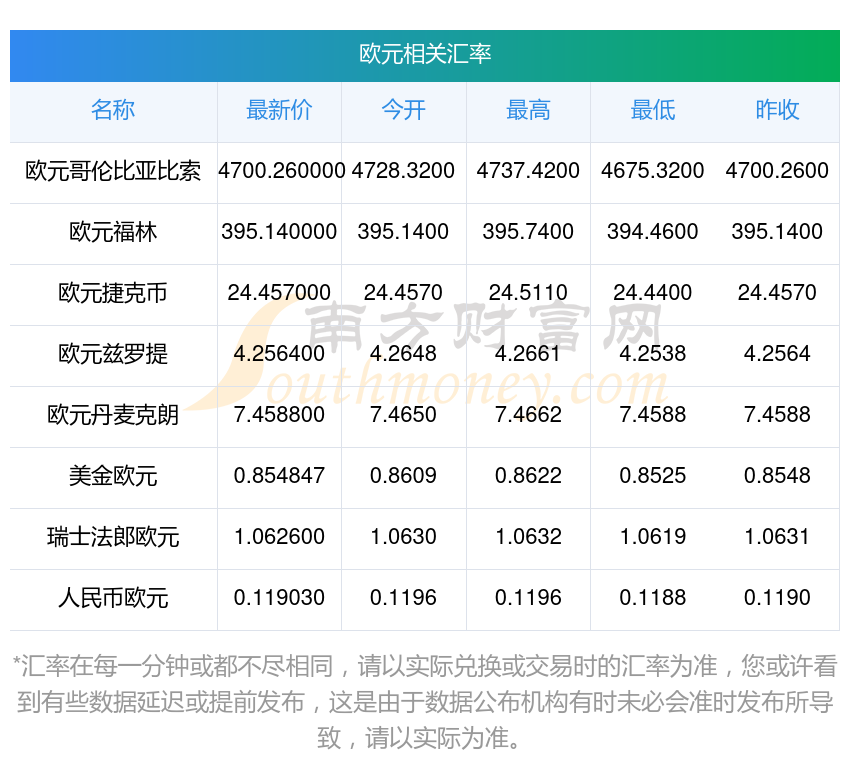Click the 最低 column header
850x769 pixels.
(x=653, y=110)
